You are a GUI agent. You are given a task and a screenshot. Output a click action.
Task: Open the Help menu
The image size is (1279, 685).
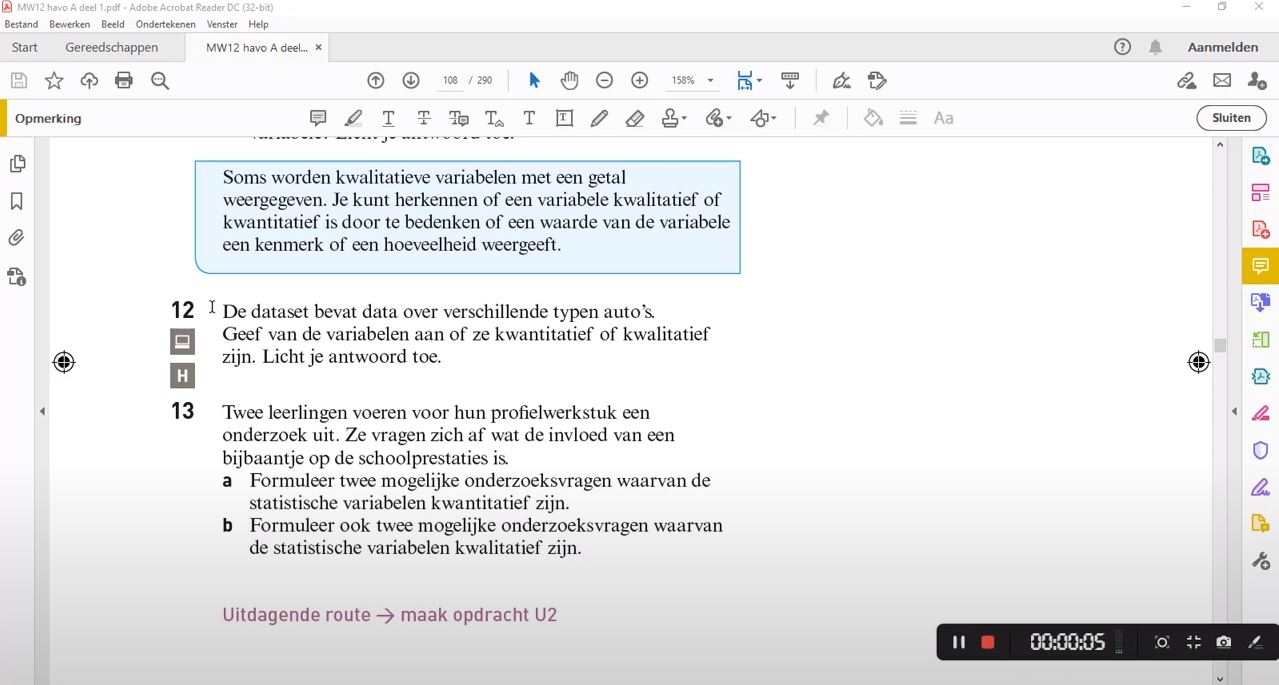[258, 24]
